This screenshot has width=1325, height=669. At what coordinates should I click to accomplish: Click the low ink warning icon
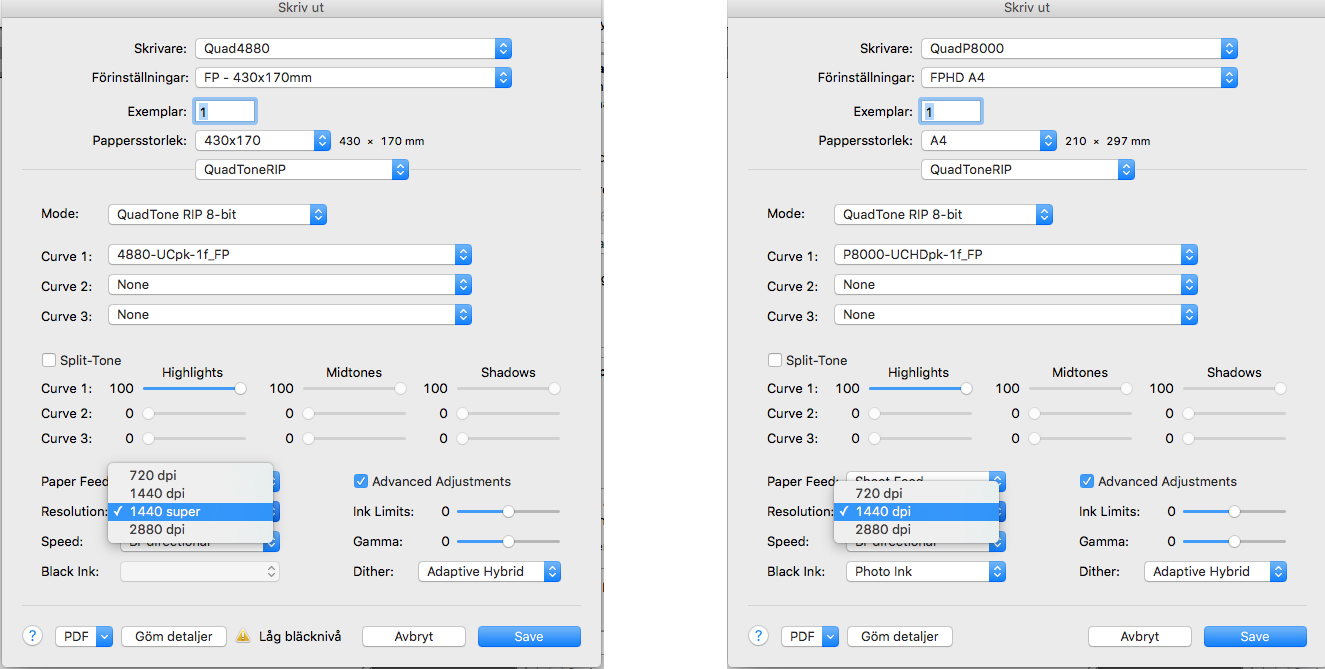[243, 636]
